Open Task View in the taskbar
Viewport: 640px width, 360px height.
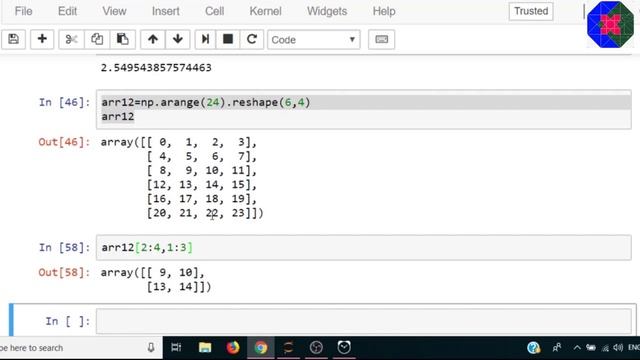coord(176,348)
